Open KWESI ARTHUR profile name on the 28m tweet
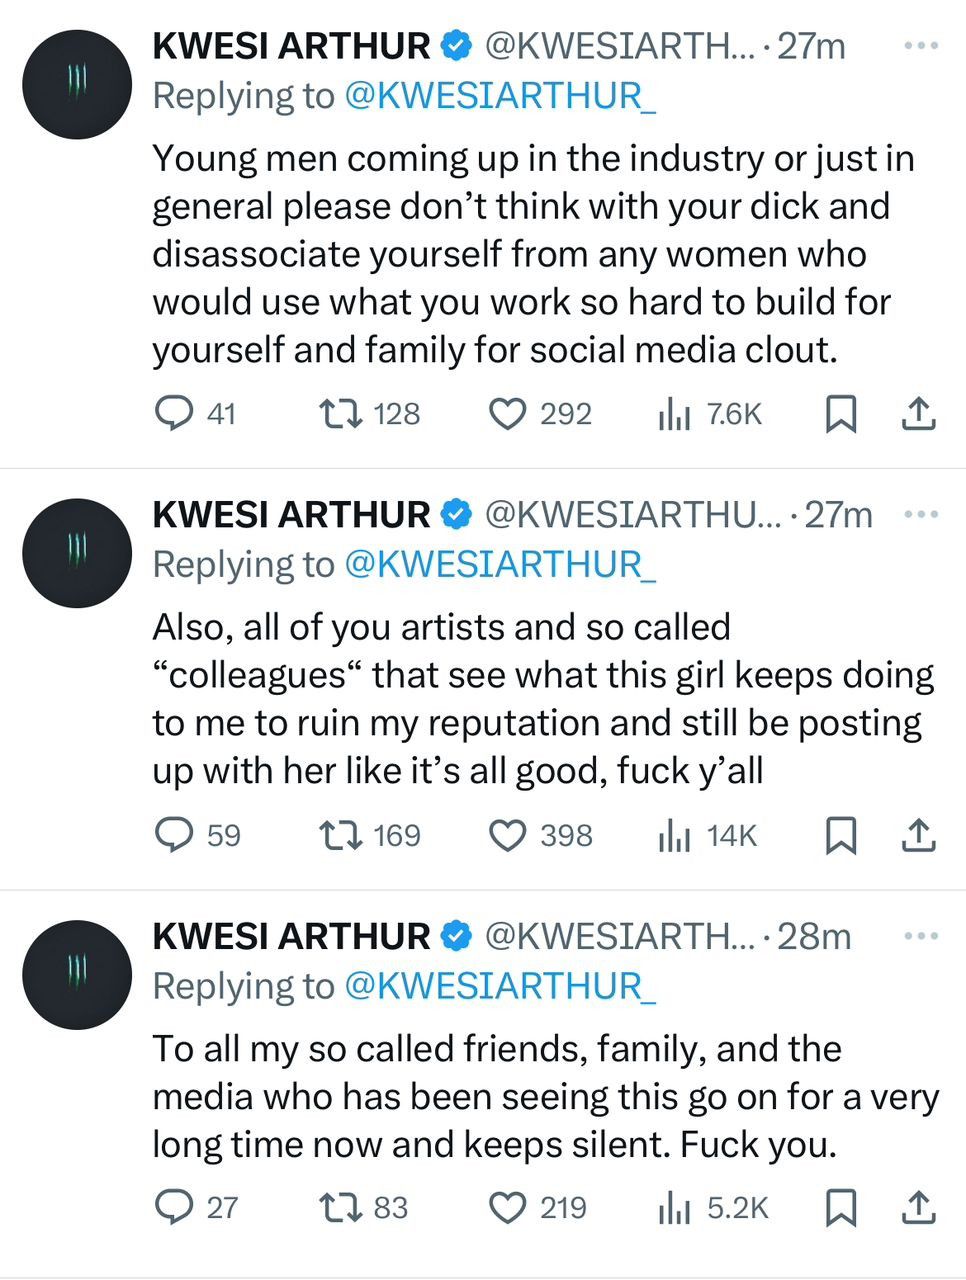Image resolution: width=966 pixels, height=1280 pixels. tap(291, 937)
